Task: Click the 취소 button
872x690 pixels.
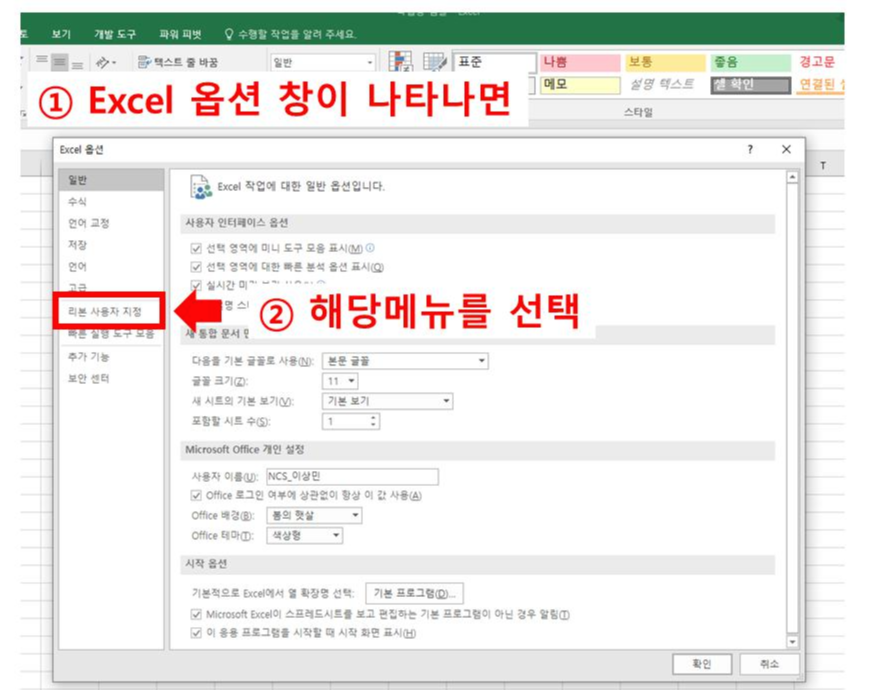Action: tap(770, 664)
